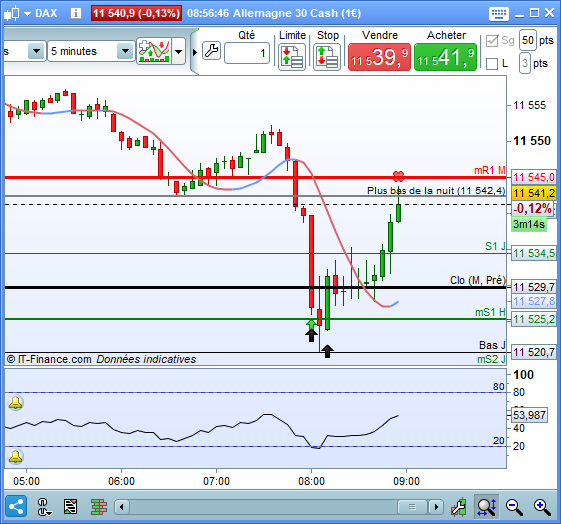Select the Clo price label 11 529,7
This screenshot has height=524, width=561.
pyautogui.click(x=533, y=287)
